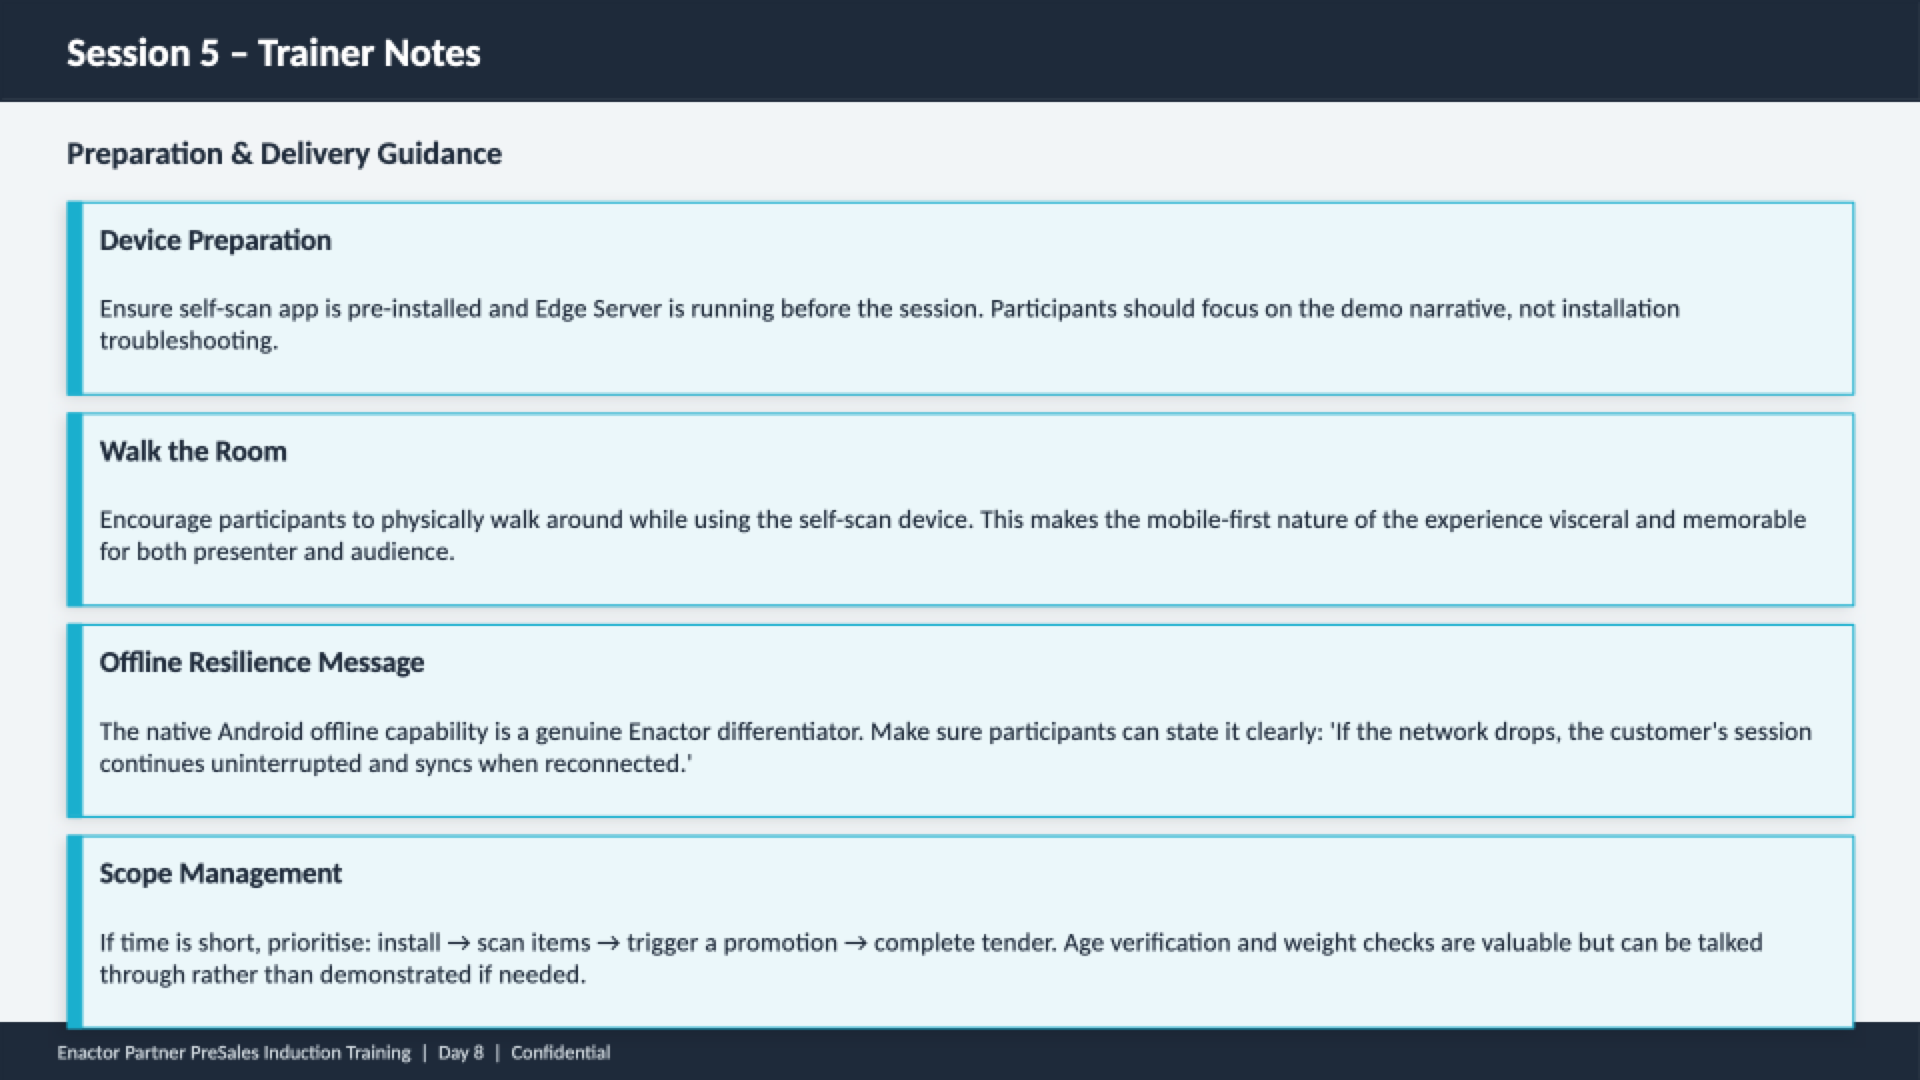This screenshot has height=1080, width=1920.
Task: Click the "Walk the Room" card heading
Action: pyautogui.click(x=193, y=452)
